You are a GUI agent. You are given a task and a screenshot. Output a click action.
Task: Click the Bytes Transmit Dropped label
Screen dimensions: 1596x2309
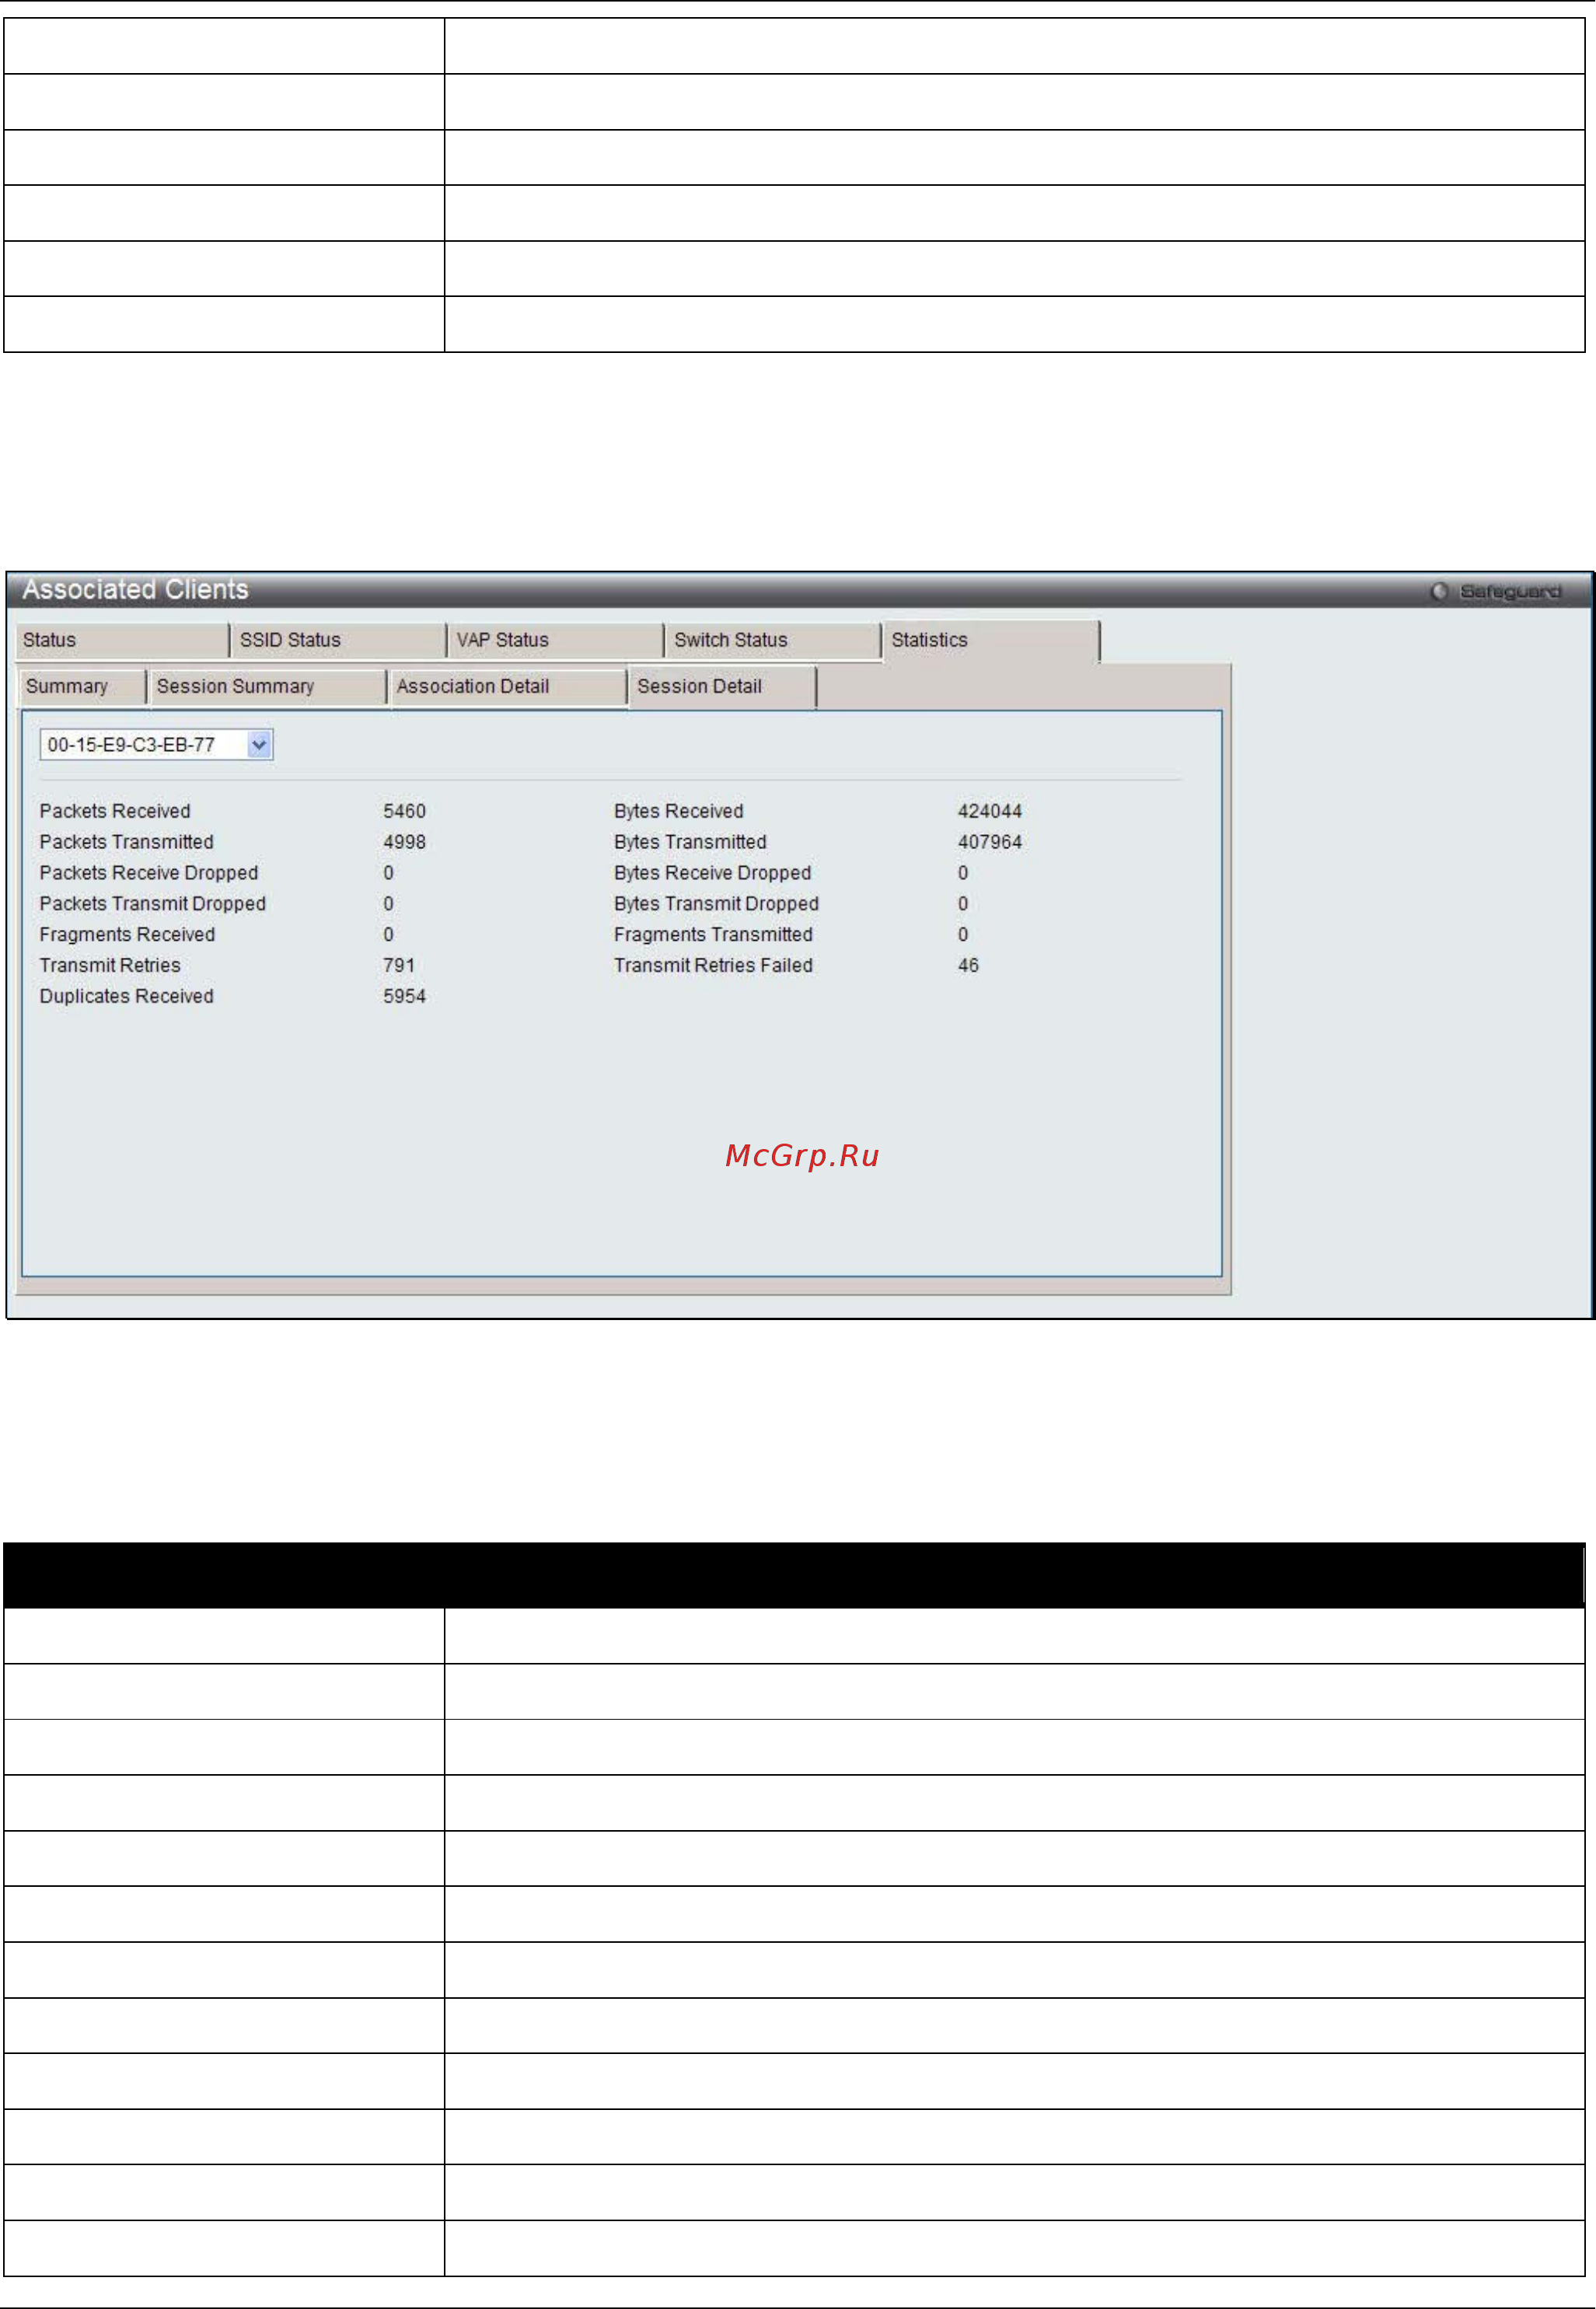tap(716, 904)
